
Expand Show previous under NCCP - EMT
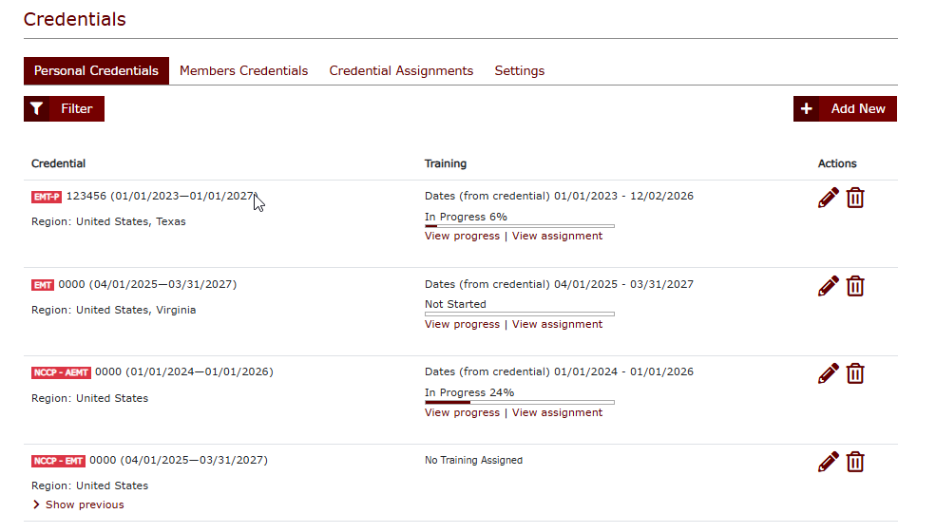pyautogui.click(x=78, y=505)
